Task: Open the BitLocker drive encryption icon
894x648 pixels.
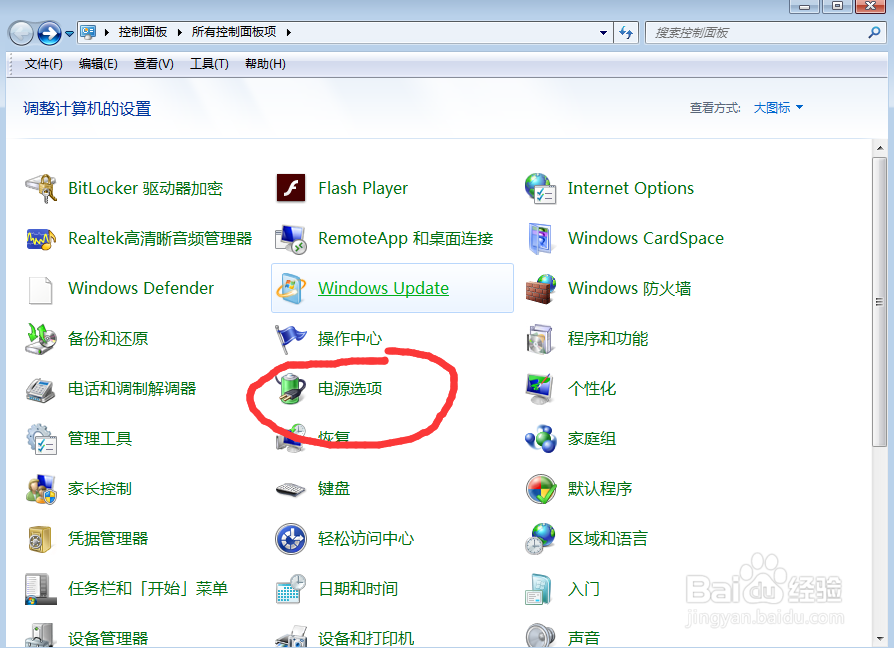Action: click(41, 189)
